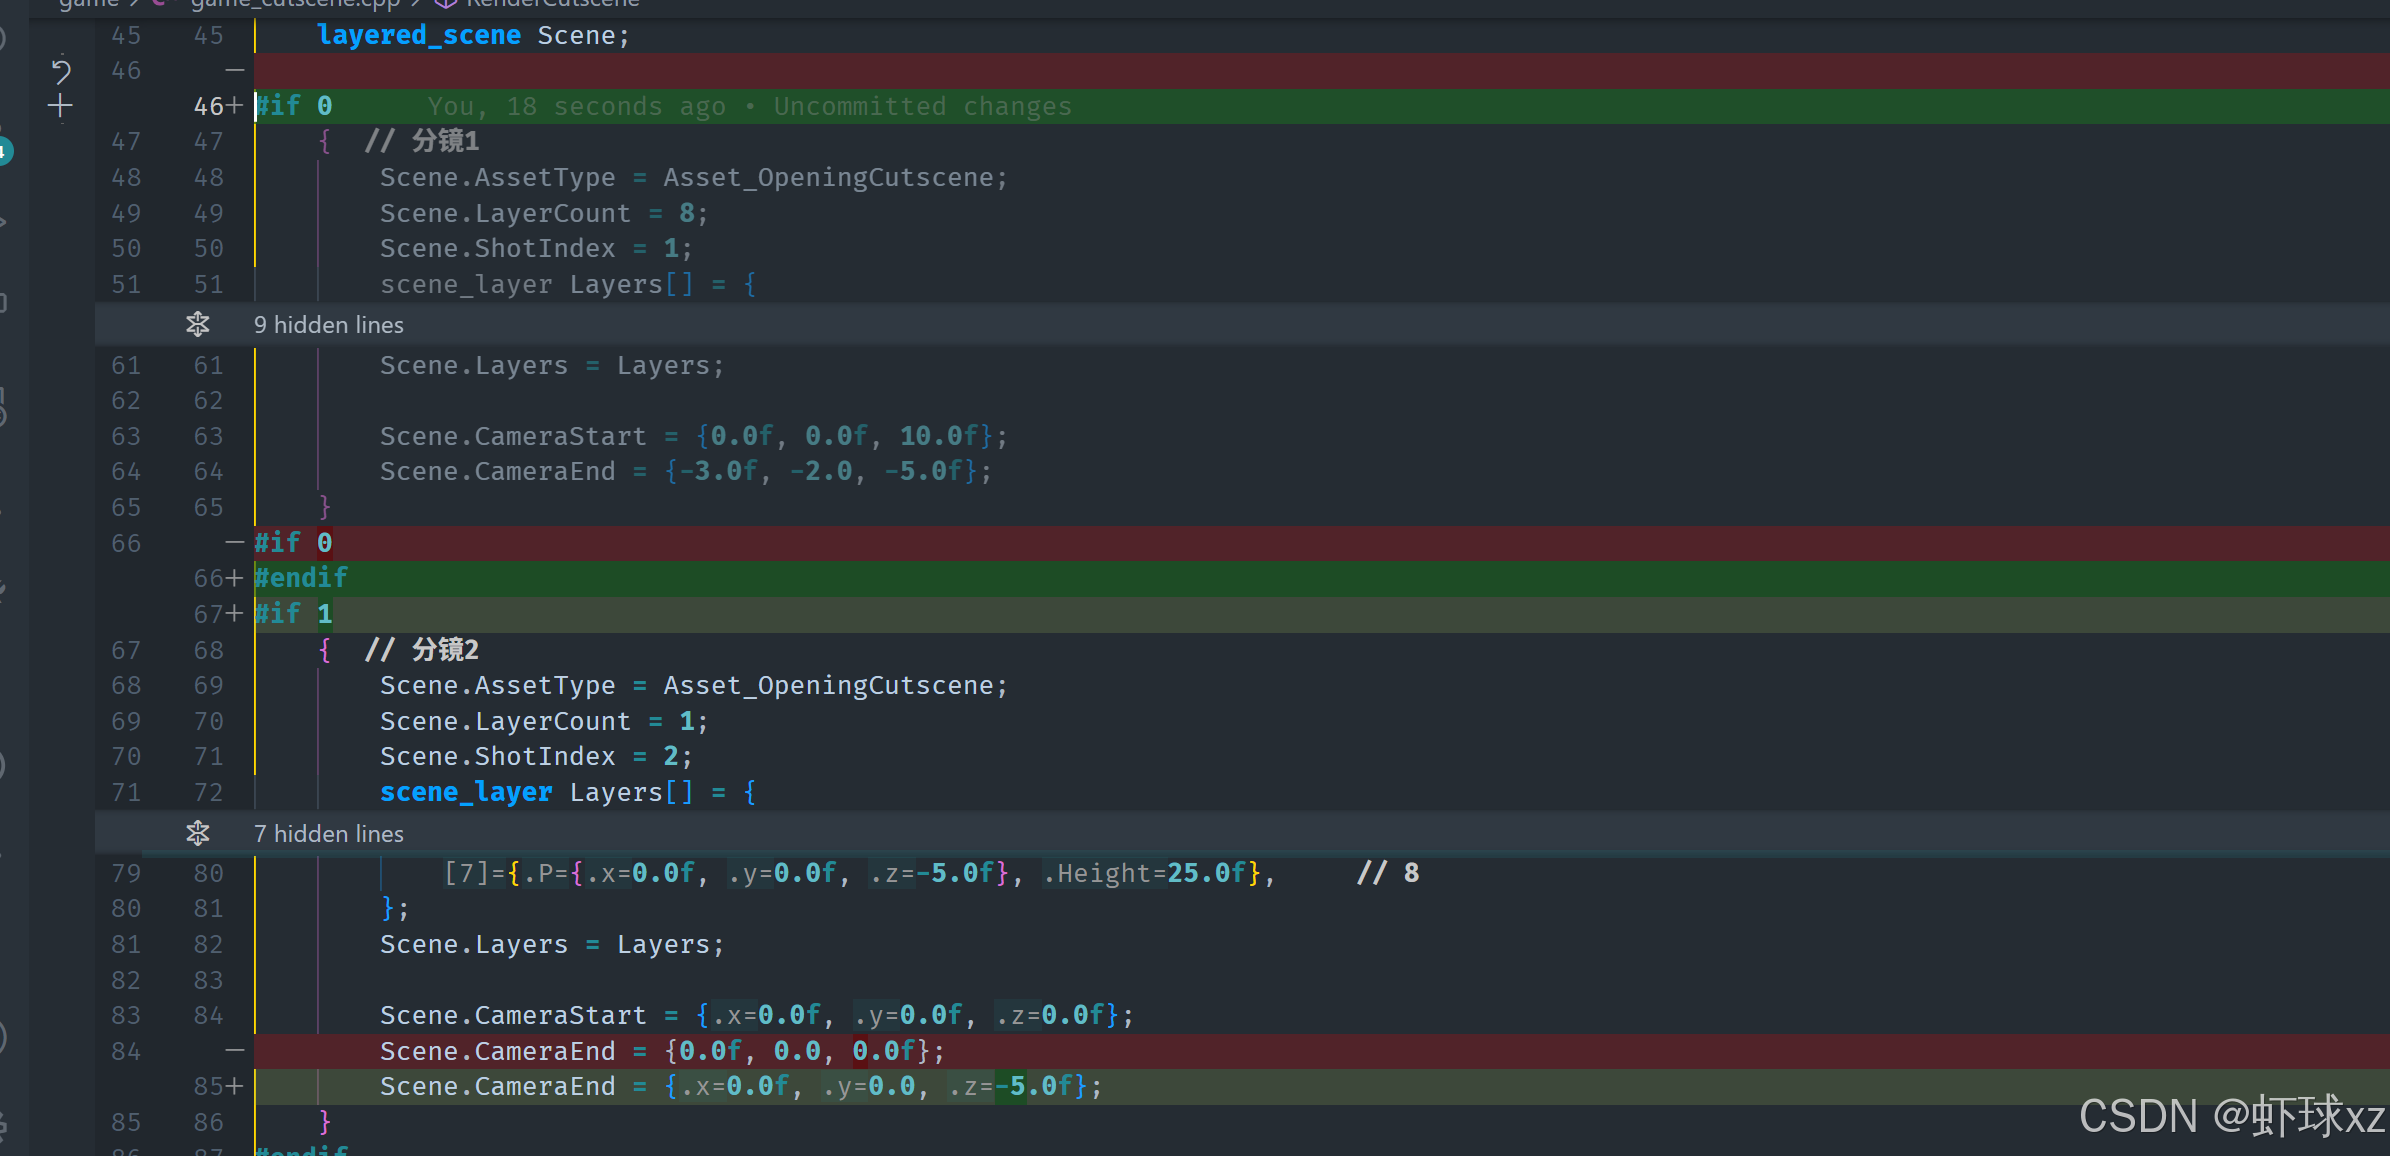
Task: Click the stage change plus icon
Action: 60,106
